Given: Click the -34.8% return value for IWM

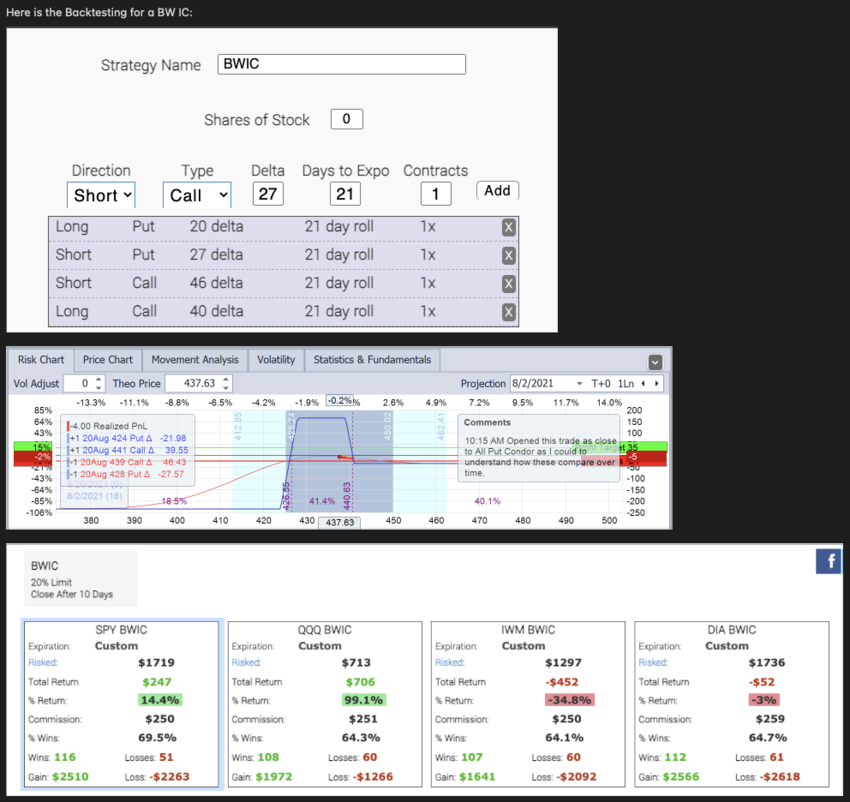Looking at the screenshot, I should 569,700.
